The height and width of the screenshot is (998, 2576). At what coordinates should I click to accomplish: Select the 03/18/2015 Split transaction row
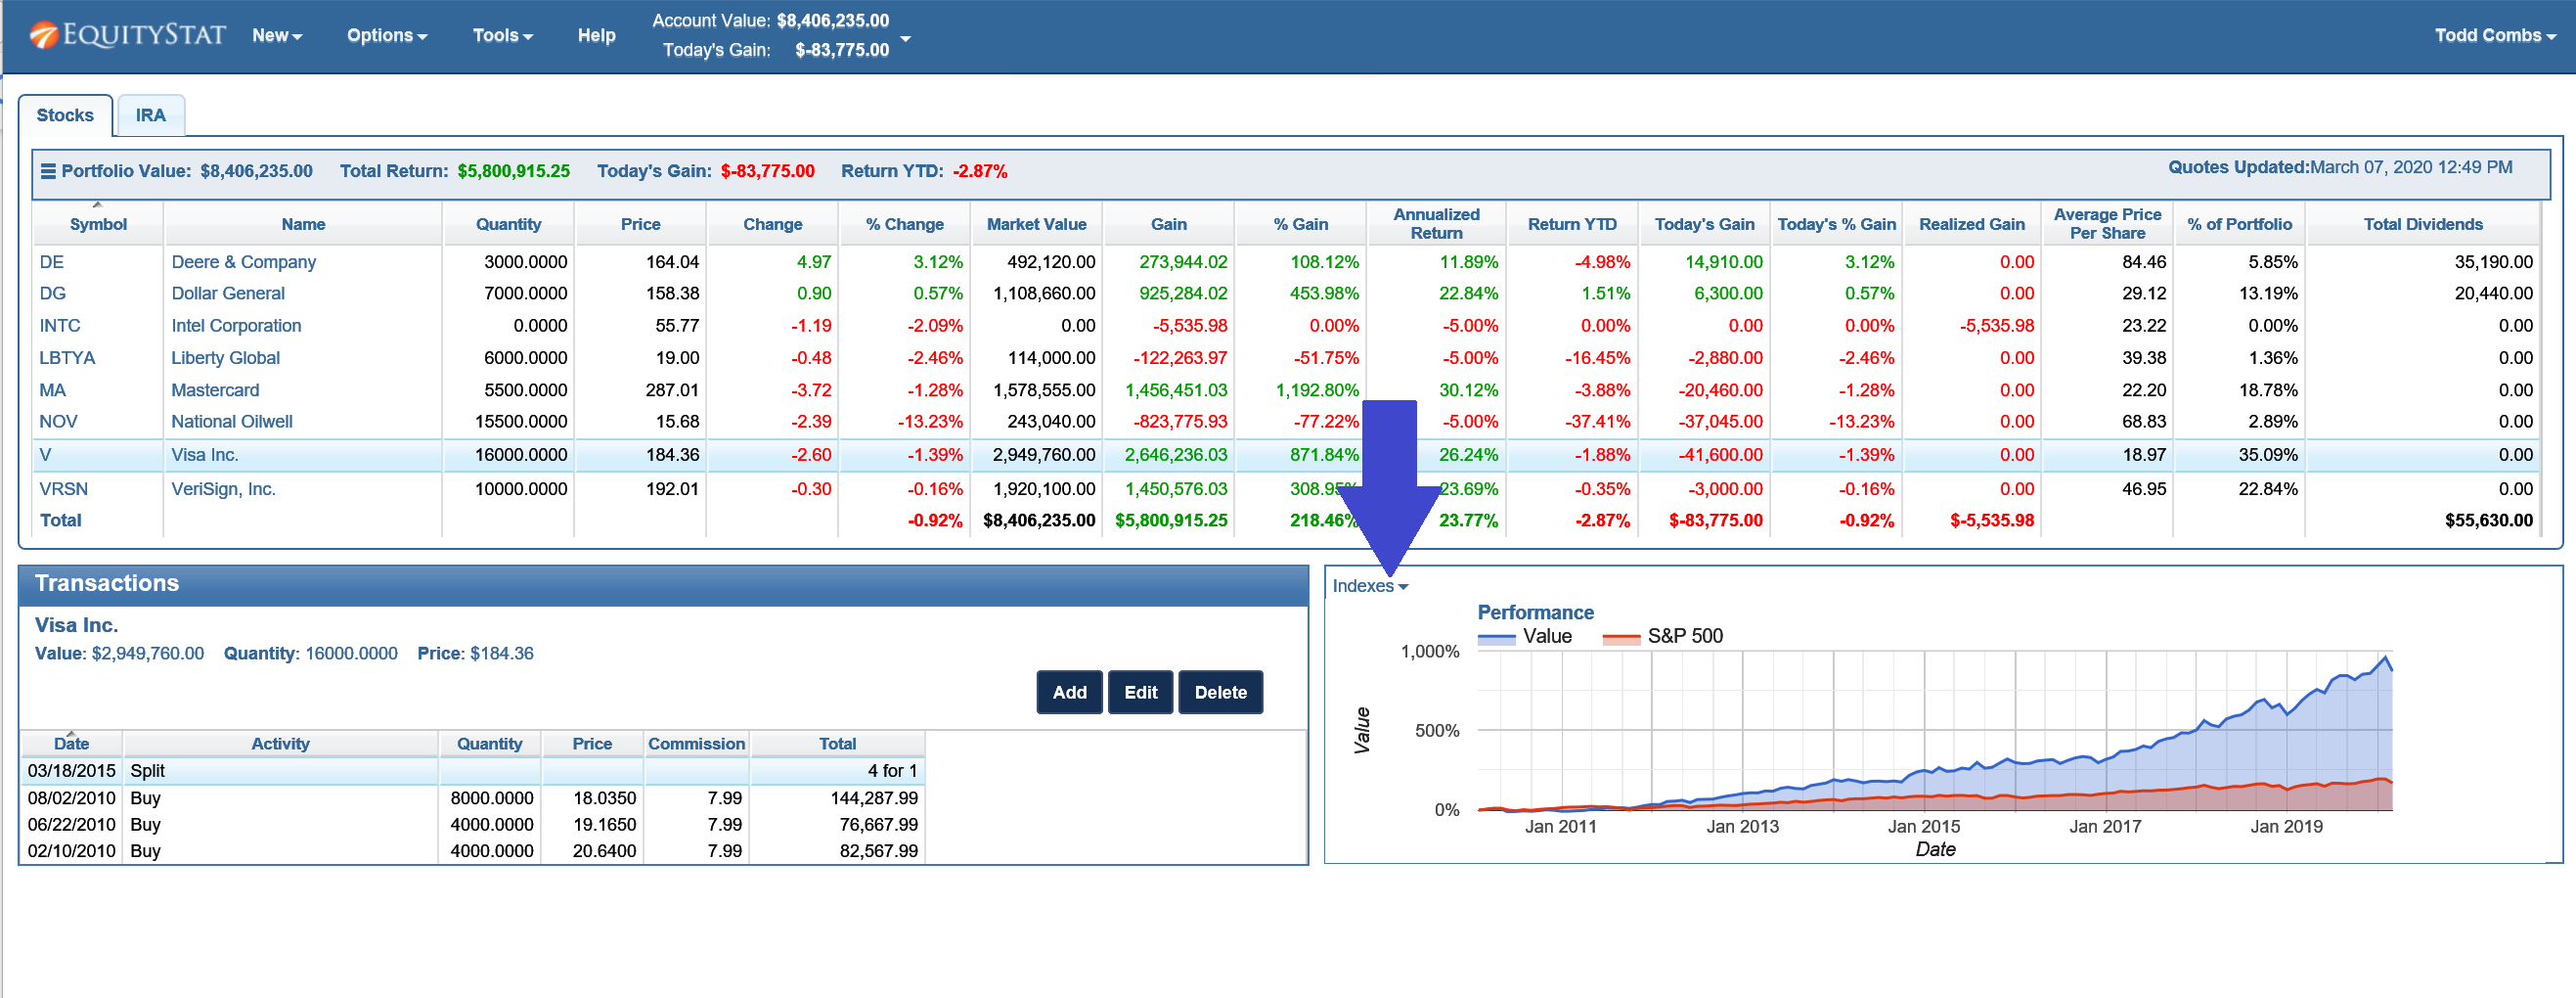point(472,771)
